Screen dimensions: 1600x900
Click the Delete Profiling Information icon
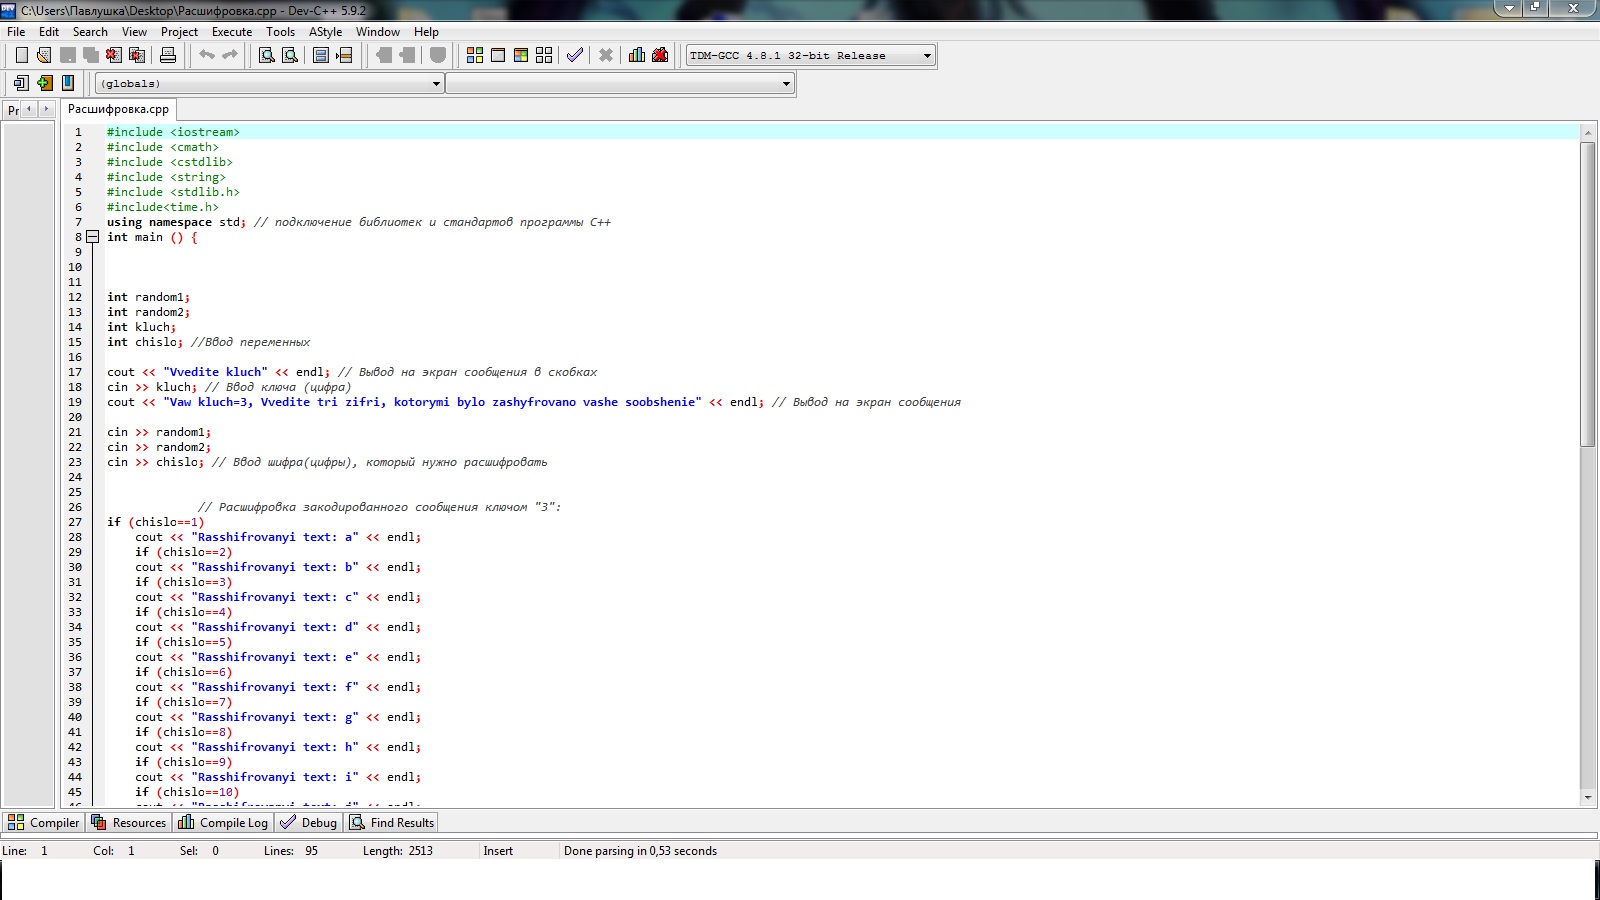pyautogui.click(x=660, y=55)
